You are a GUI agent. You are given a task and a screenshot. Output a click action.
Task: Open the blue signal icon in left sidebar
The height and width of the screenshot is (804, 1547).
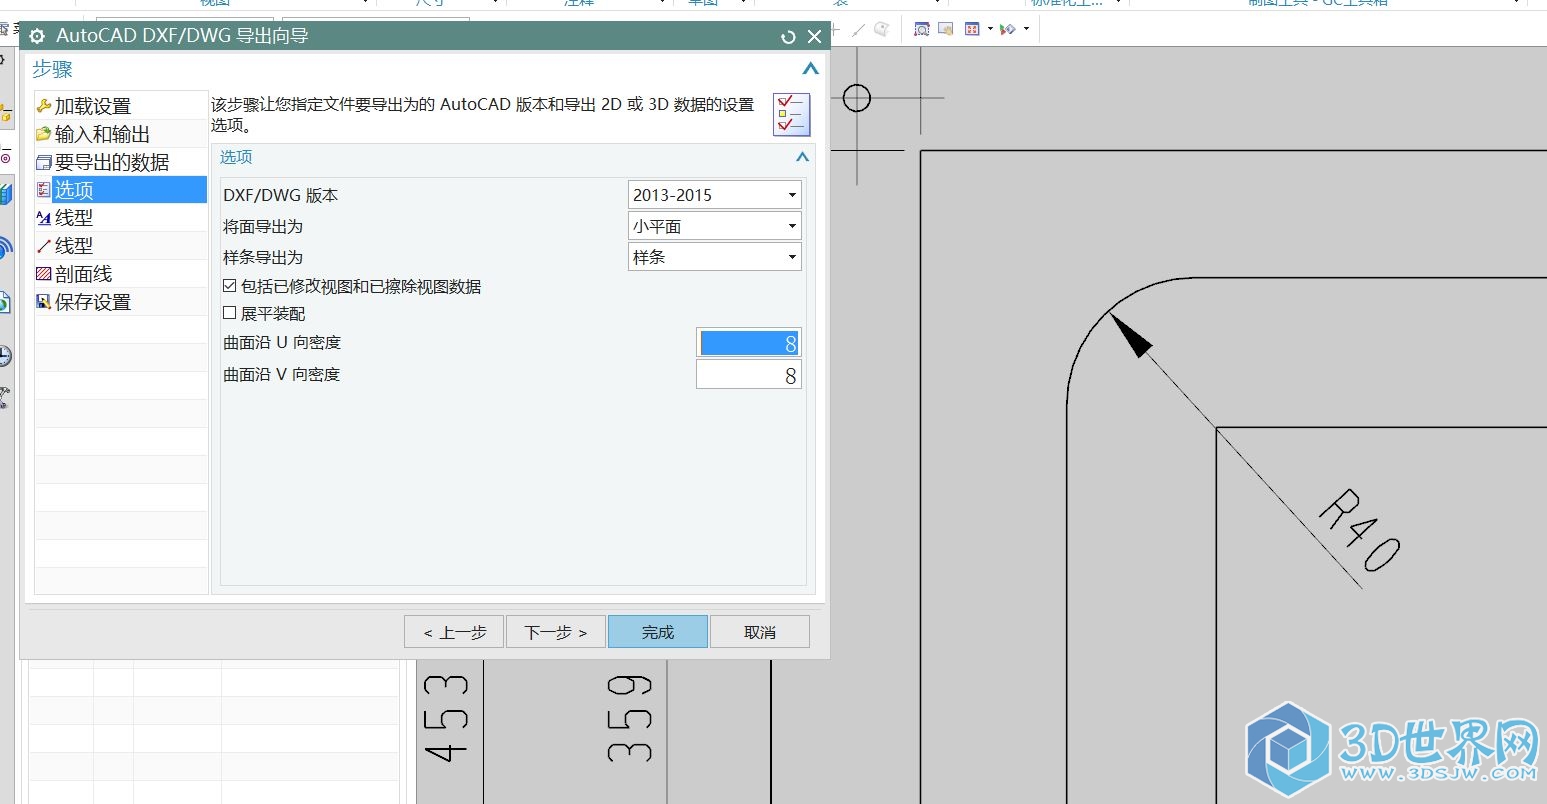[x=5, y=246]
